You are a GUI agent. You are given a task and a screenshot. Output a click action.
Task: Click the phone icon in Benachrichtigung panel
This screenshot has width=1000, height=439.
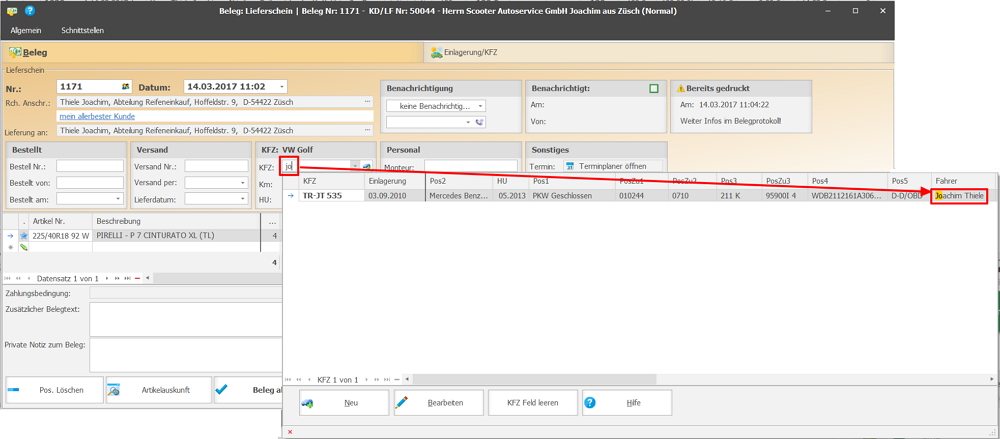click(x=480, y=121)
